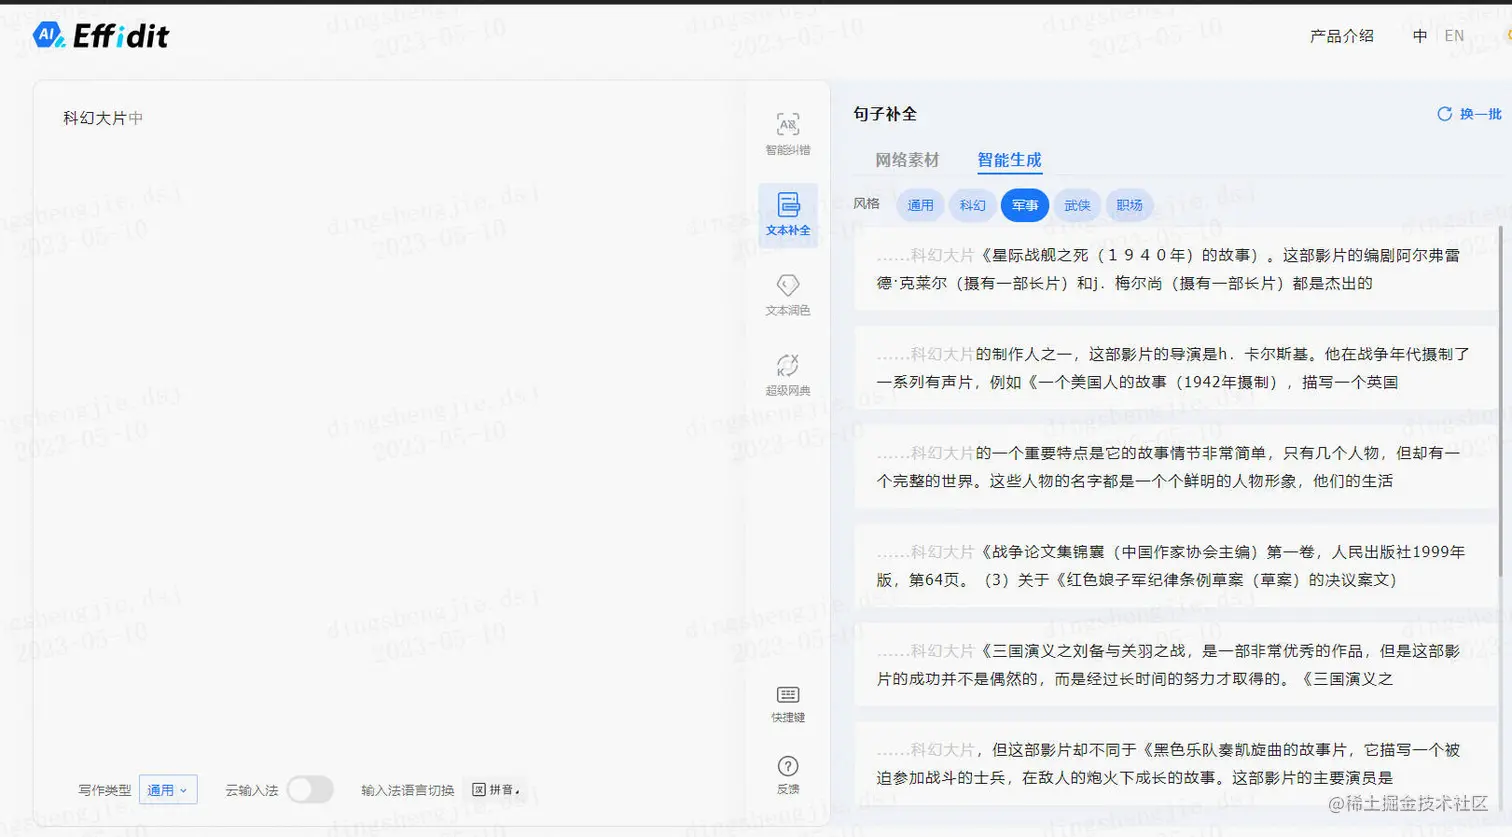Choose the 通用 style pill
Viewport: 1512px width, 837px height.
click(x=920, y=205)
